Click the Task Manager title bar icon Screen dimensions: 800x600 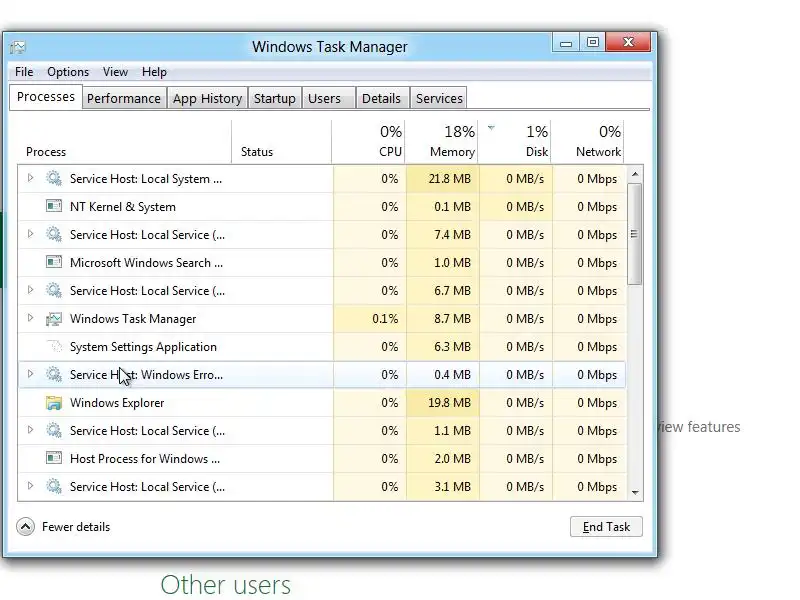pyautogui.click(x=17, y=47)
